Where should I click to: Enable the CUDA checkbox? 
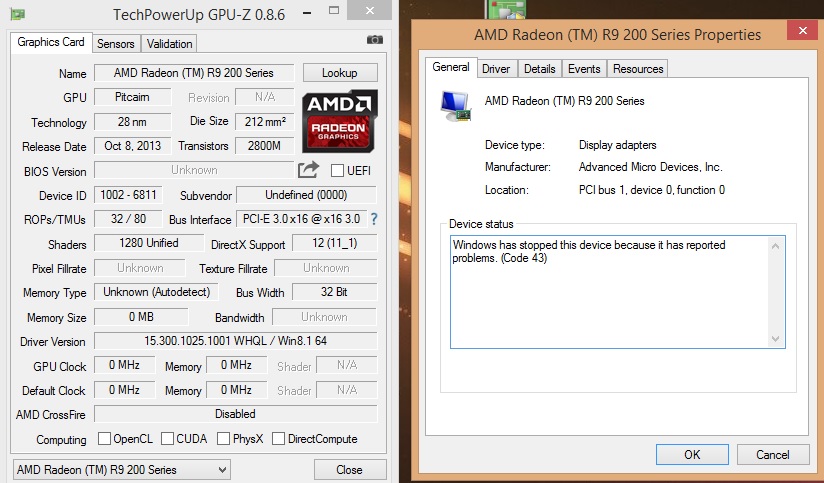pos(168,438)
